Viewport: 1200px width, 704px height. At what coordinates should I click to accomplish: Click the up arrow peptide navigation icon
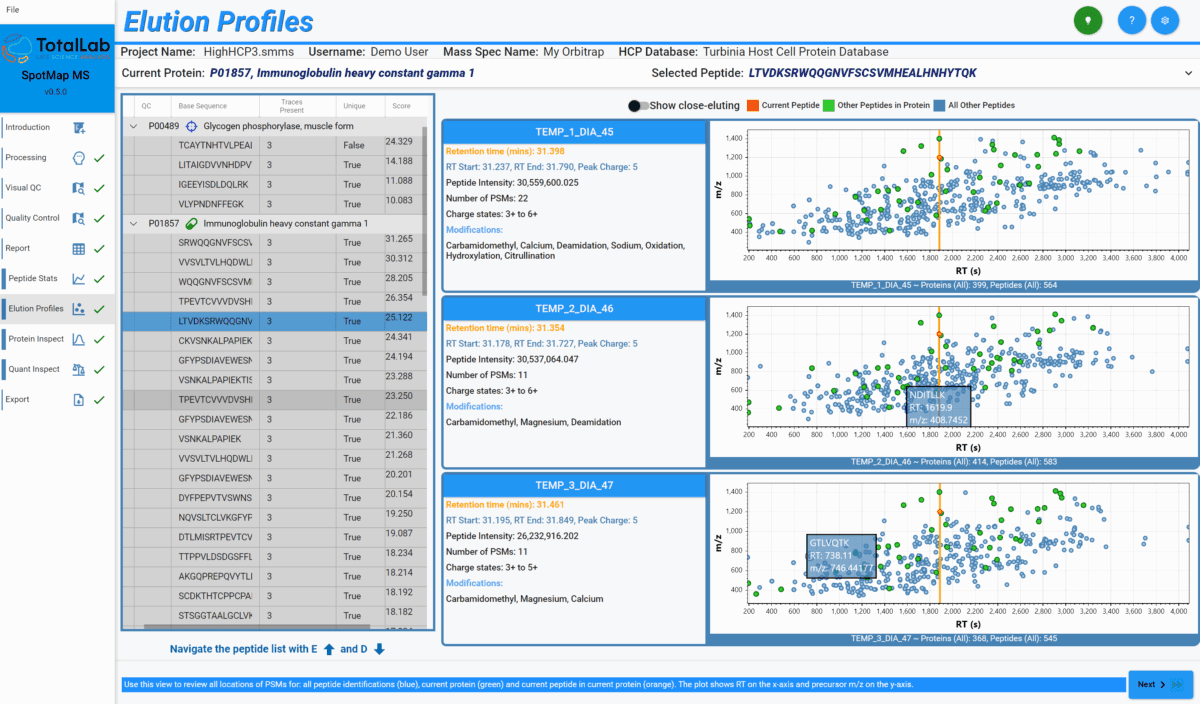(x=328, y=650)
